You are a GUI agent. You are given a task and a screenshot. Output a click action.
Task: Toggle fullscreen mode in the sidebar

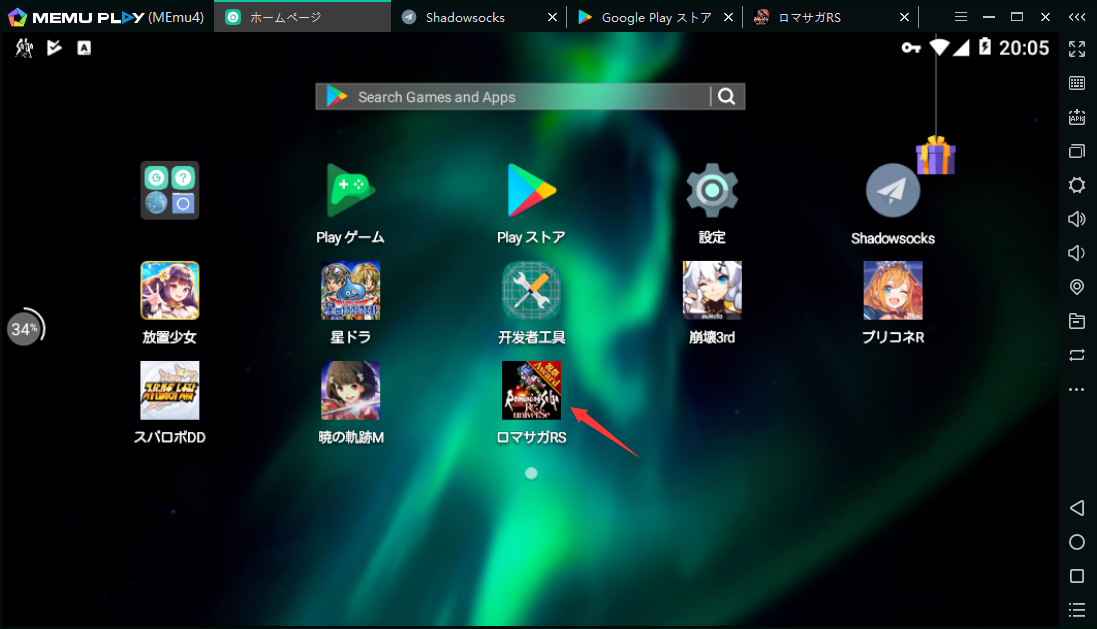1077,49
